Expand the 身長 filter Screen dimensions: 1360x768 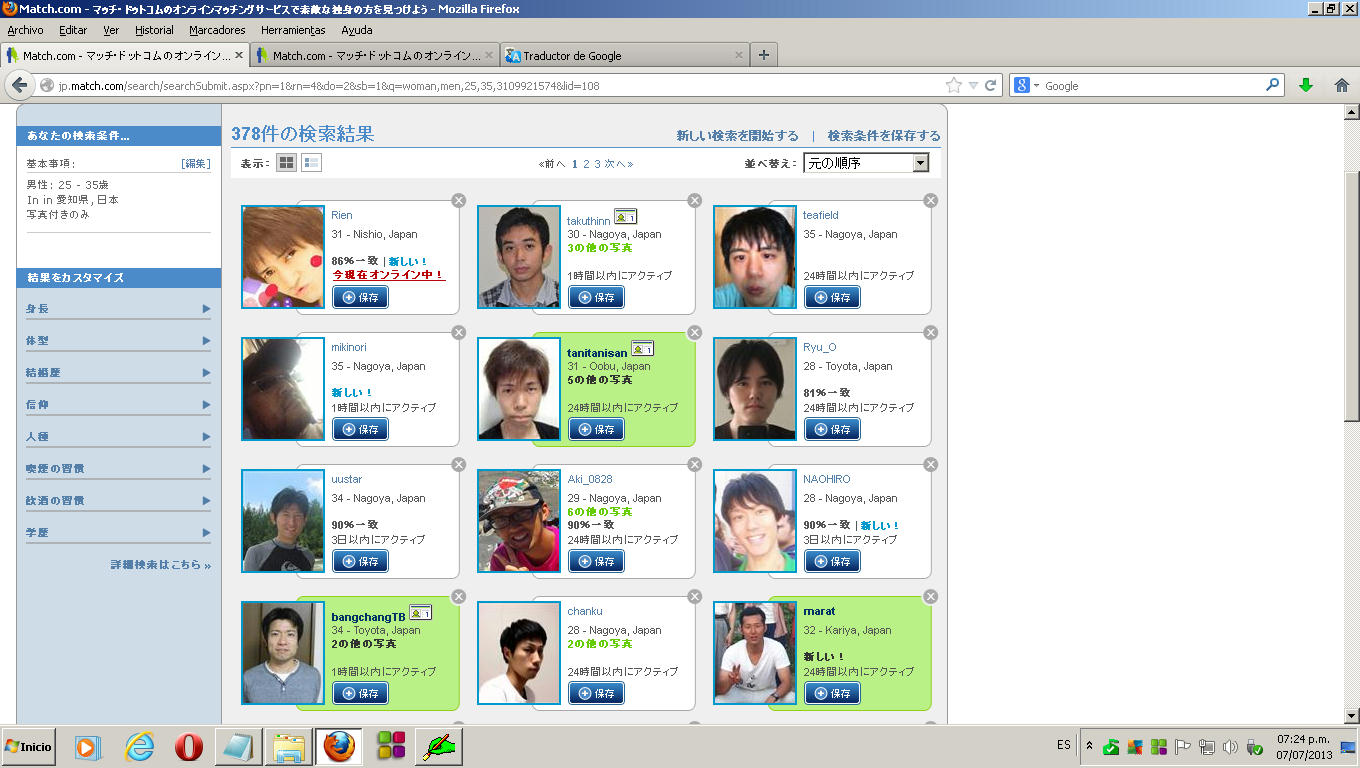[x=118, y=309]
